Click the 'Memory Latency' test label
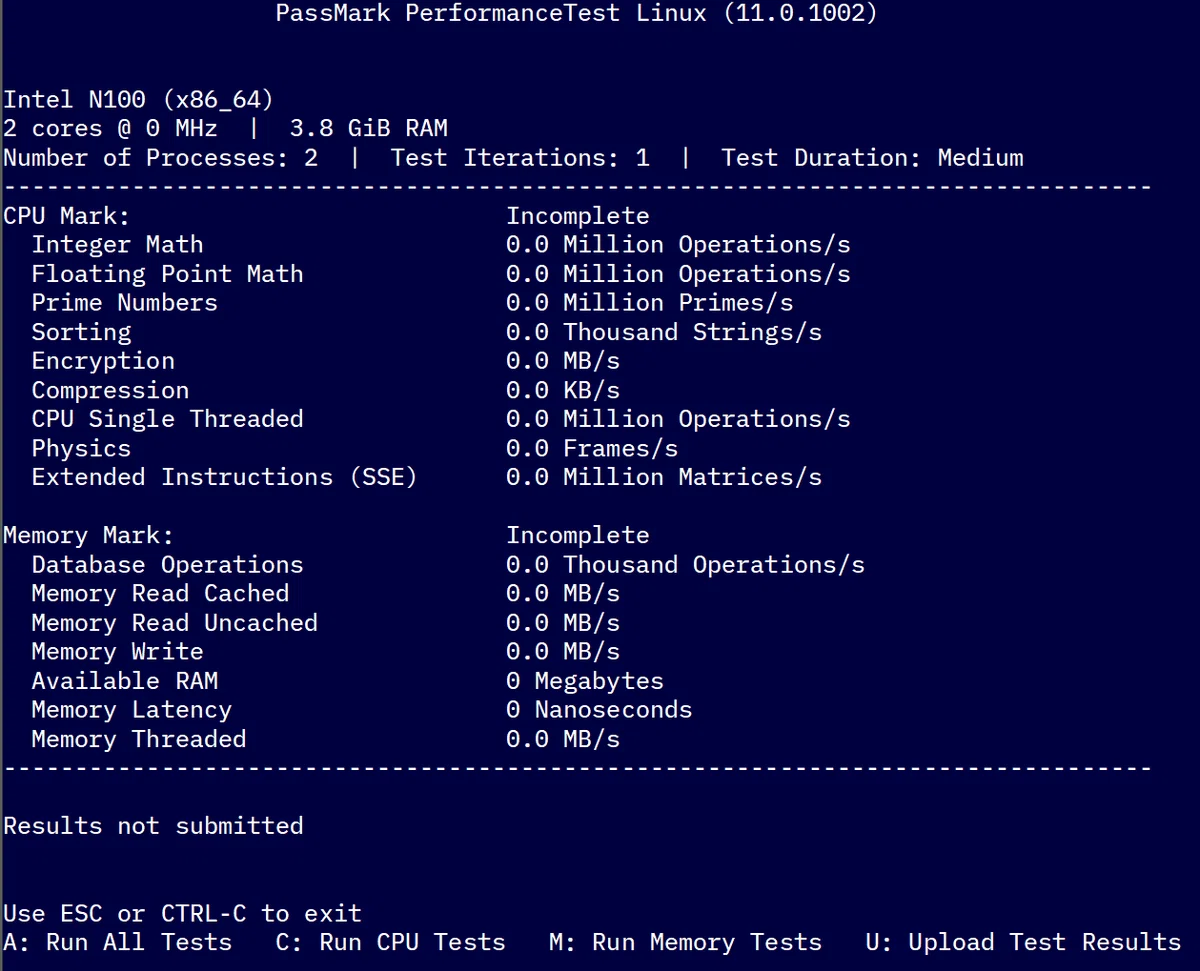The image size is (1200, 971). [x=131, y=710]
